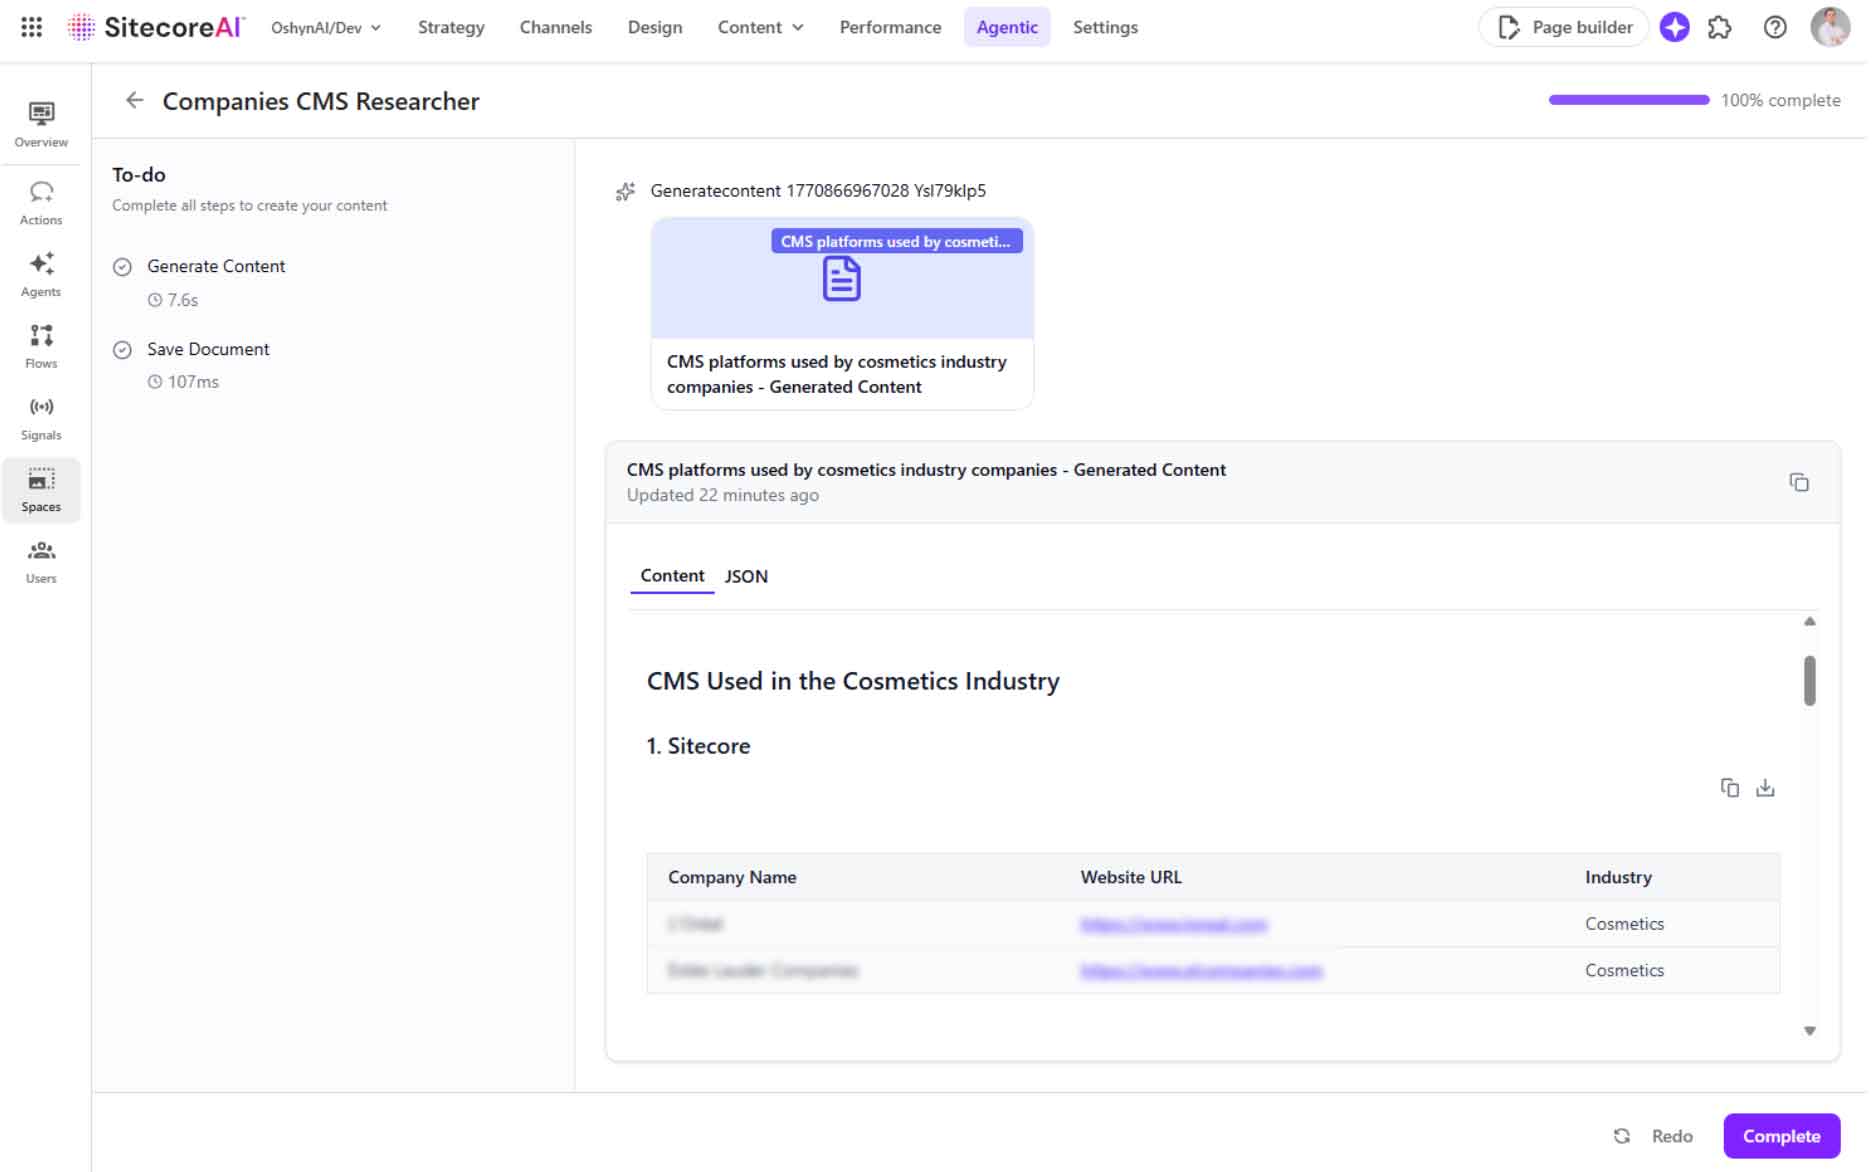Open the Settings menu
The image size is (1876, 1172).
[1105, 27]
